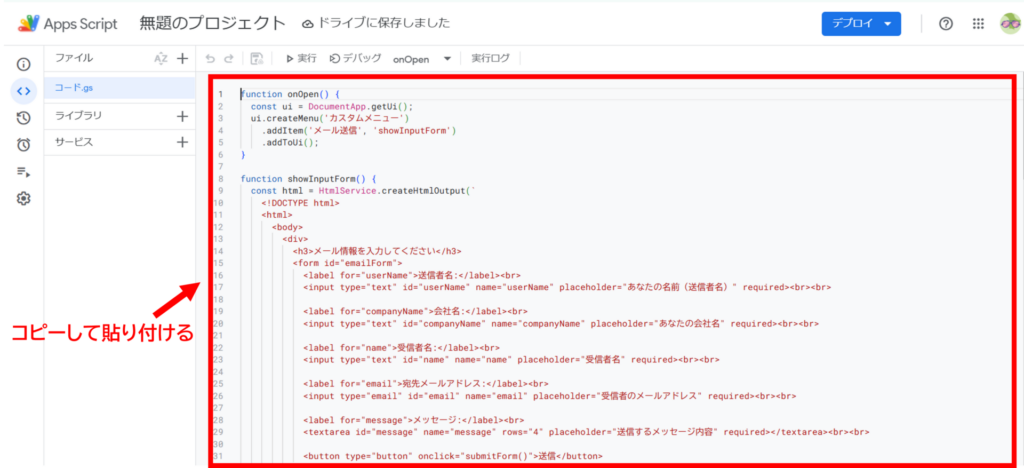Sort files with the AZ icon
The image size is (1024, 468).
(x=161, y=58)
